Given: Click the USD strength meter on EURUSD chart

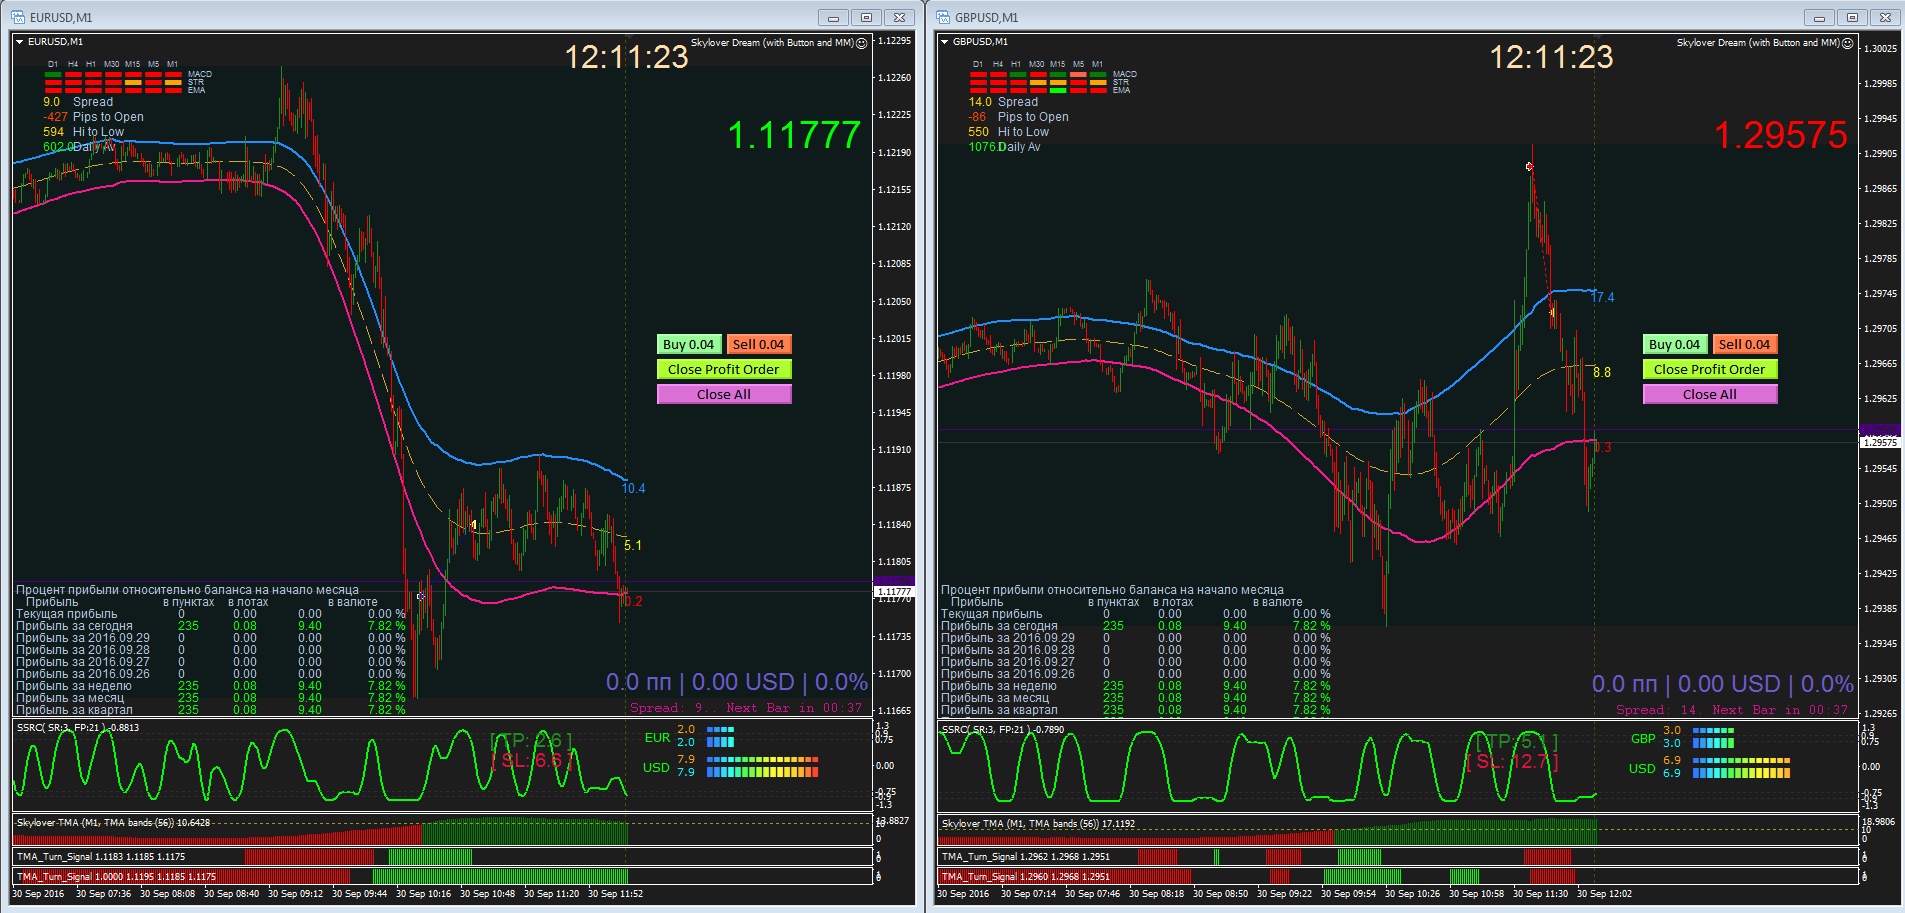Looking at the screenshot, I should tap(762, 766).
